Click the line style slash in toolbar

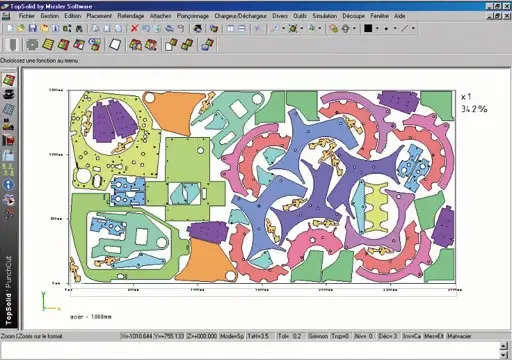click(x=404, y=29)
